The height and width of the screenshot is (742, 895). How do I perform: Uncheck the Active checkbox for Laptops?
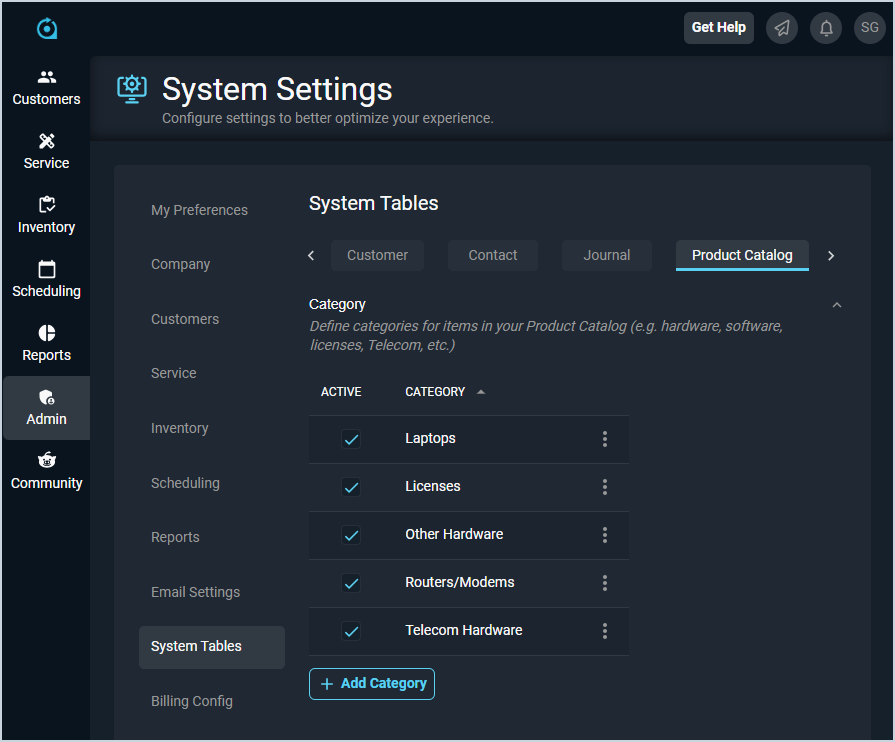351,439
